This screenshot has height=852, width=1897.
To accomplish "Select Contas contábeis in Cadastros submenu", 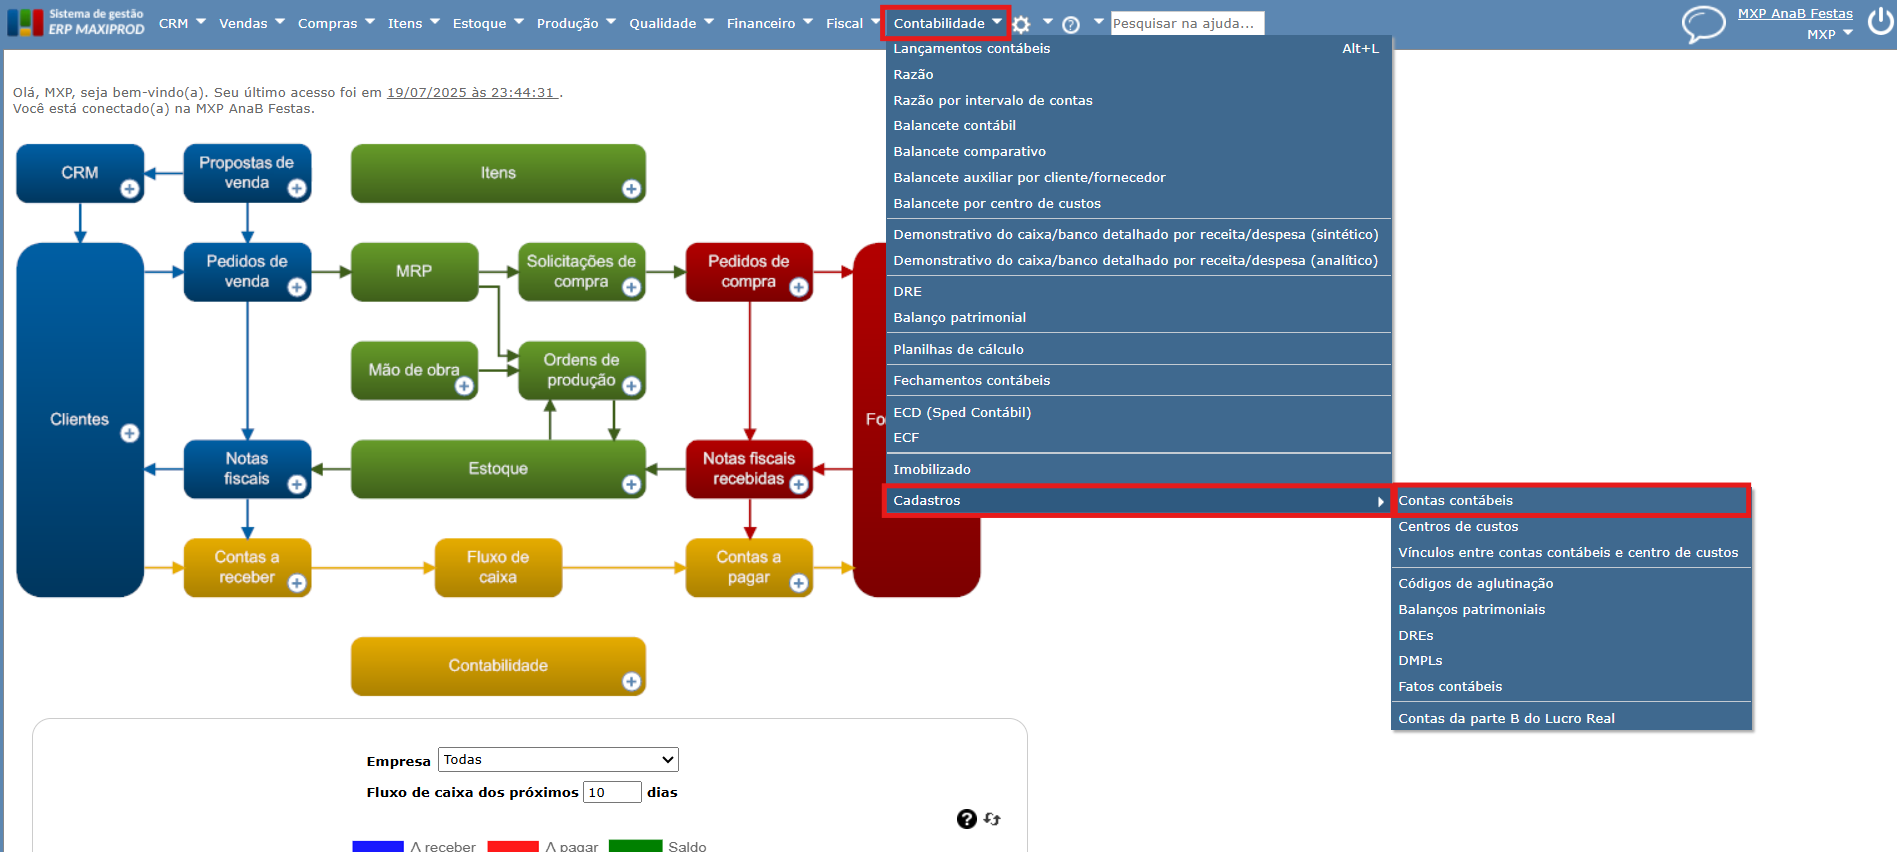I will pyautogui.click(x=1571, y=500).
